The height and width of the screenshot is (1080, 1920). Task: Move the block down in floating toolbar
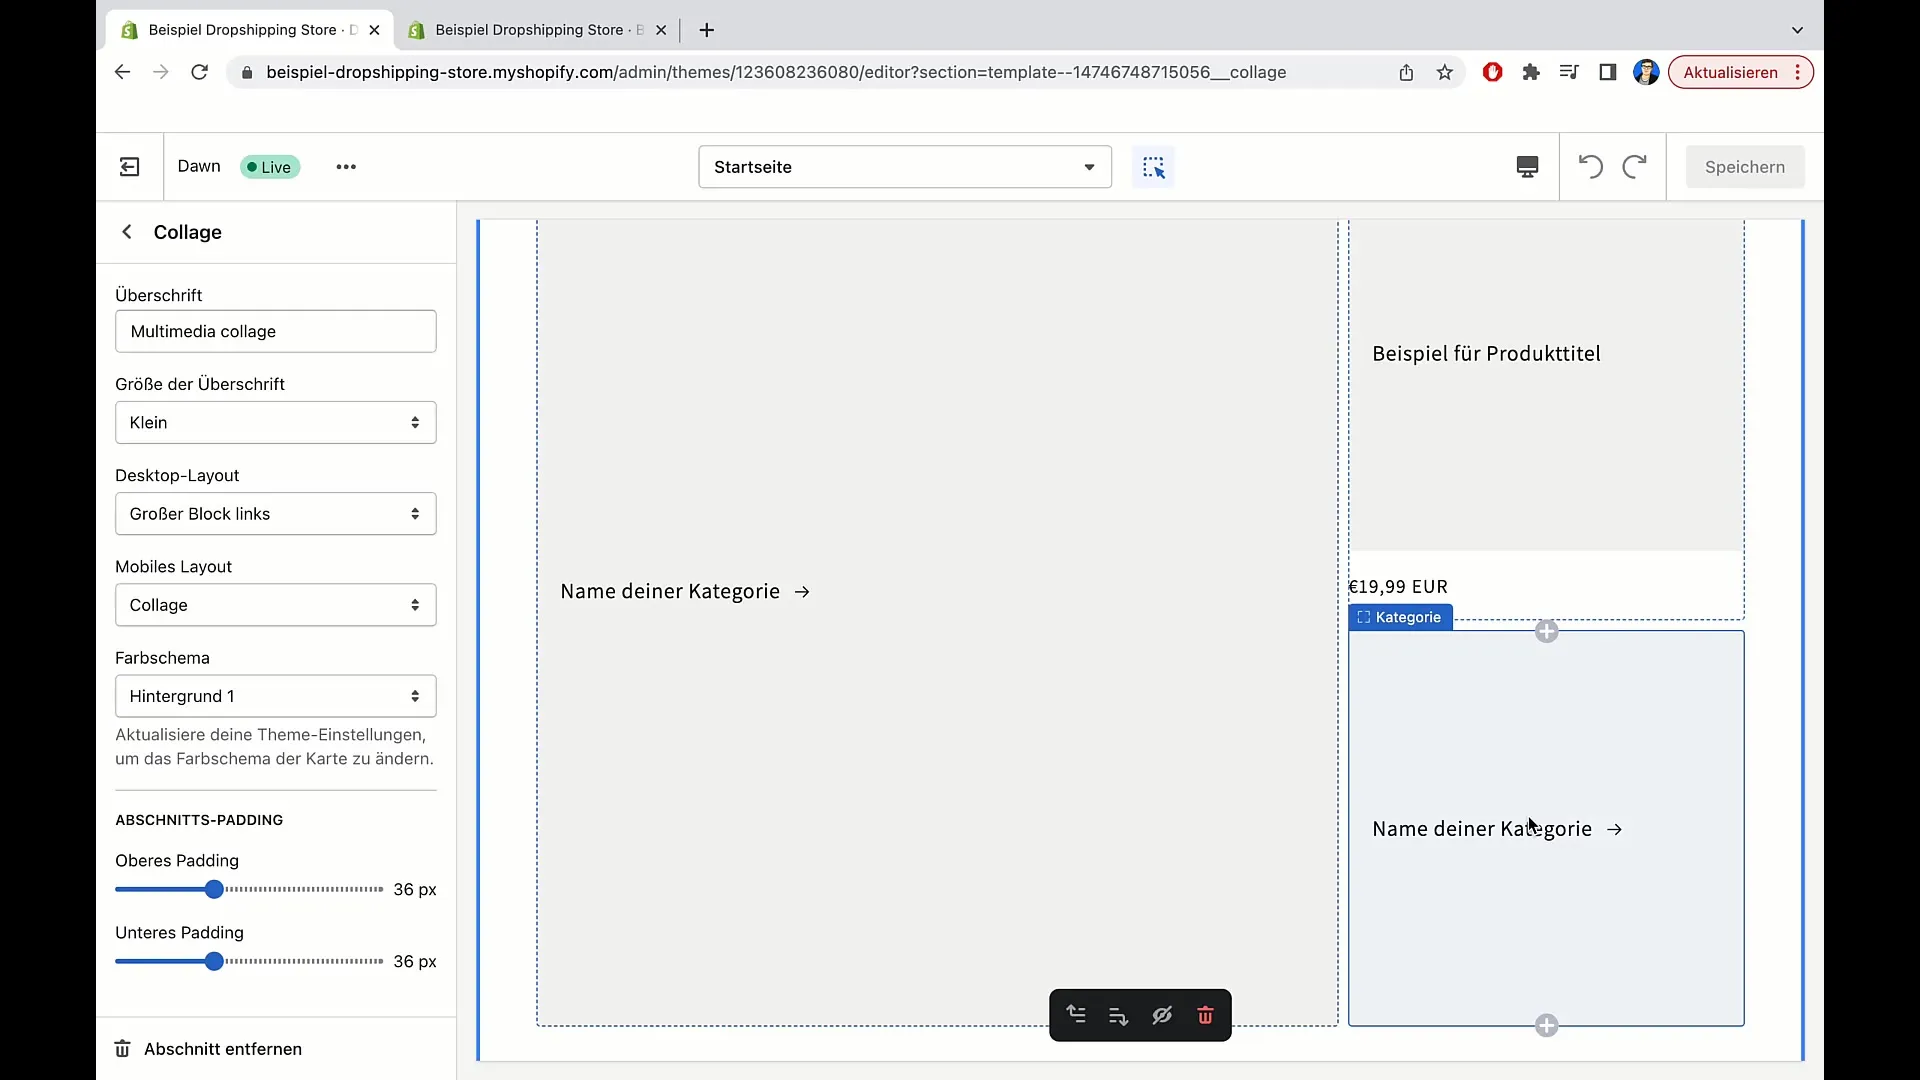[1119, 1016]
